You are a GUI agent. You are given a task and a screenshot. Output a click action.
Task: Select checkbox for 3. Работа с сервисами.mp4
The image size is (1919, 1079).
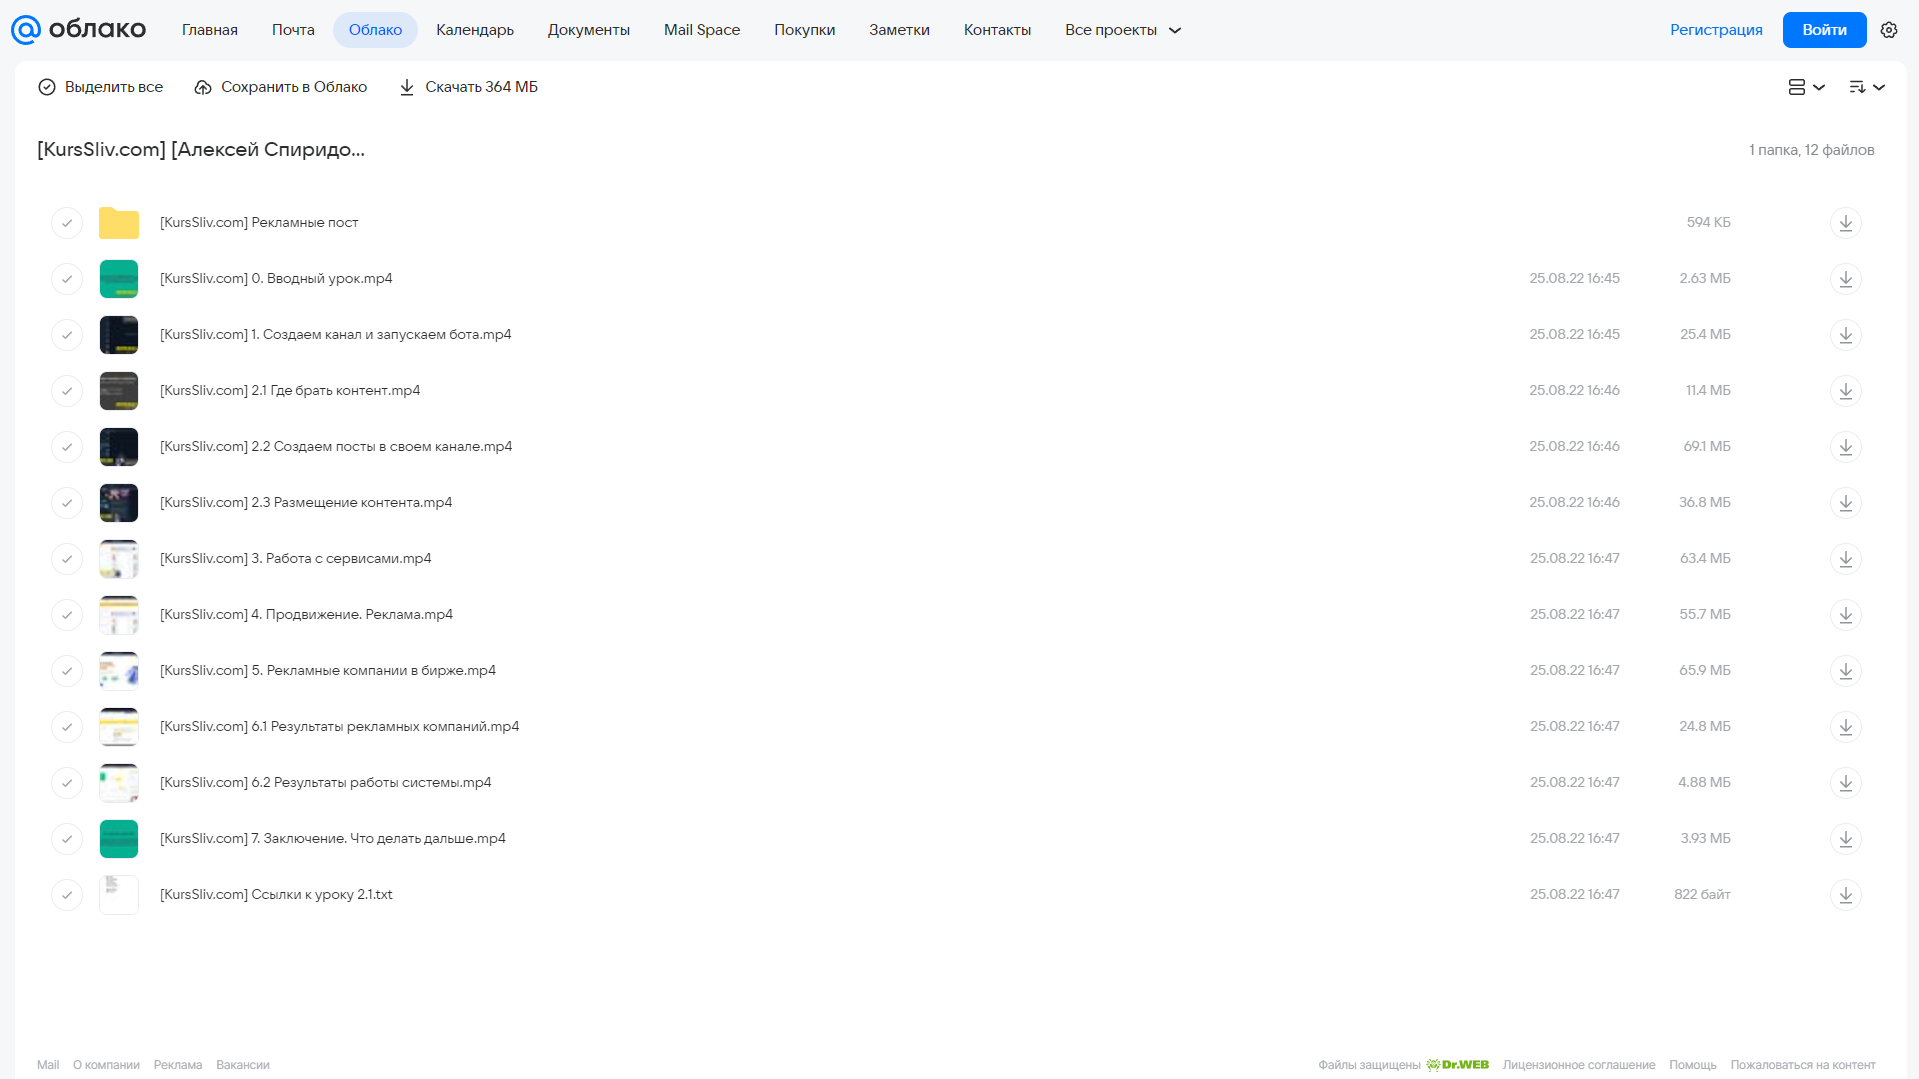click(x=67, y=559)
